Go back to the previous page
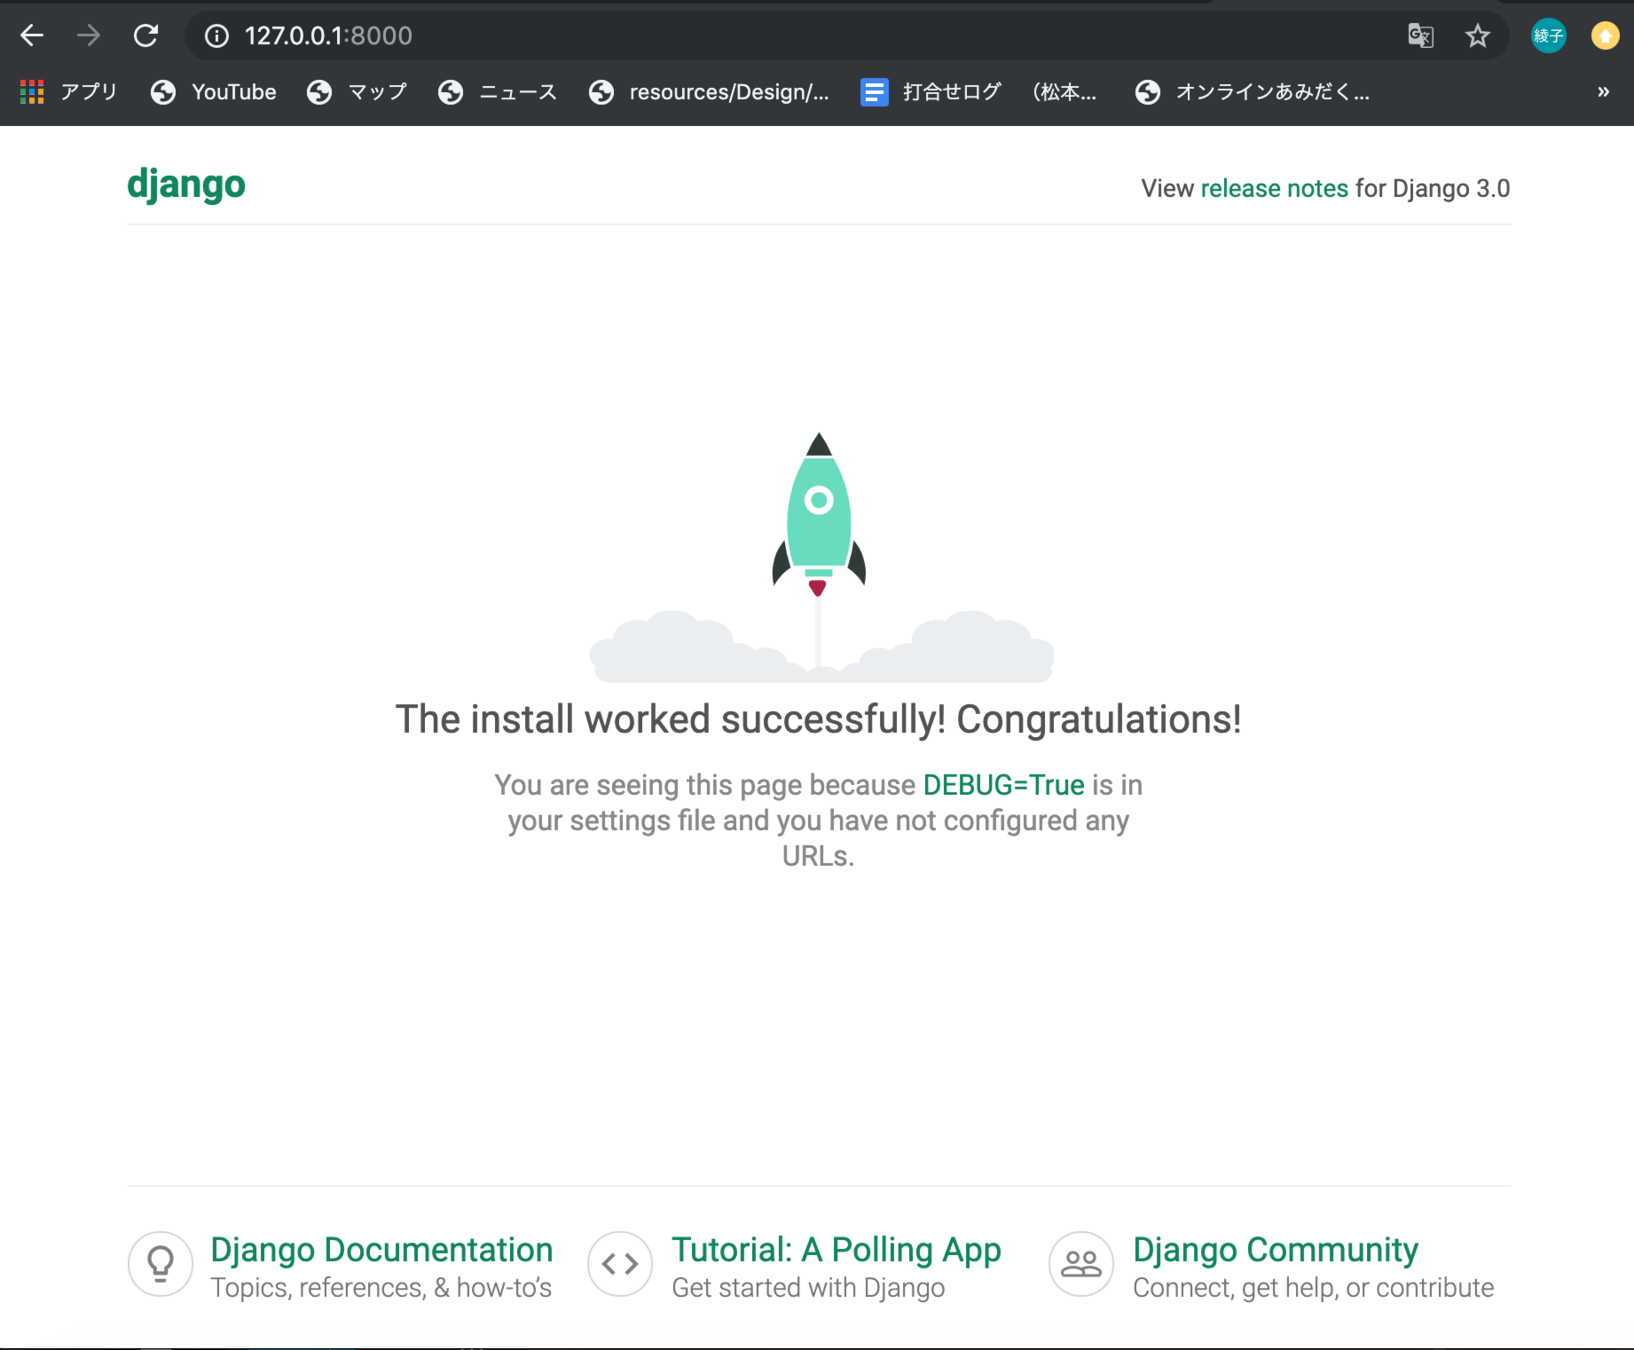The width and height of the screenshot is (1634, 1350). coord(32,36)
